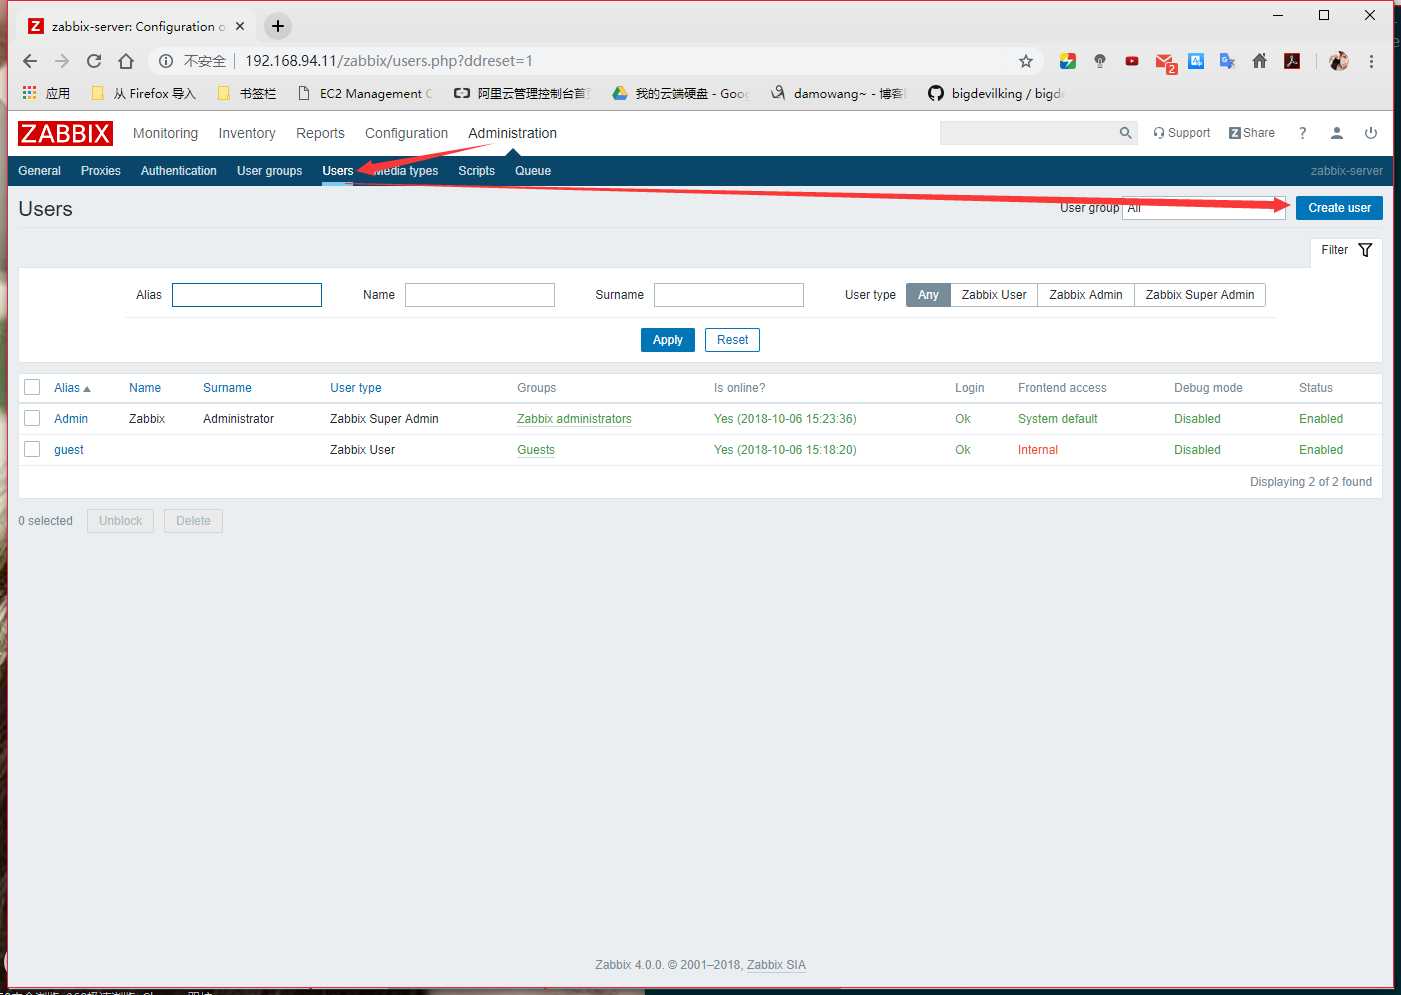This screenshot has height=995, width=1401.
Task: Go to General submenu
Action: click(x=39, y=171)
